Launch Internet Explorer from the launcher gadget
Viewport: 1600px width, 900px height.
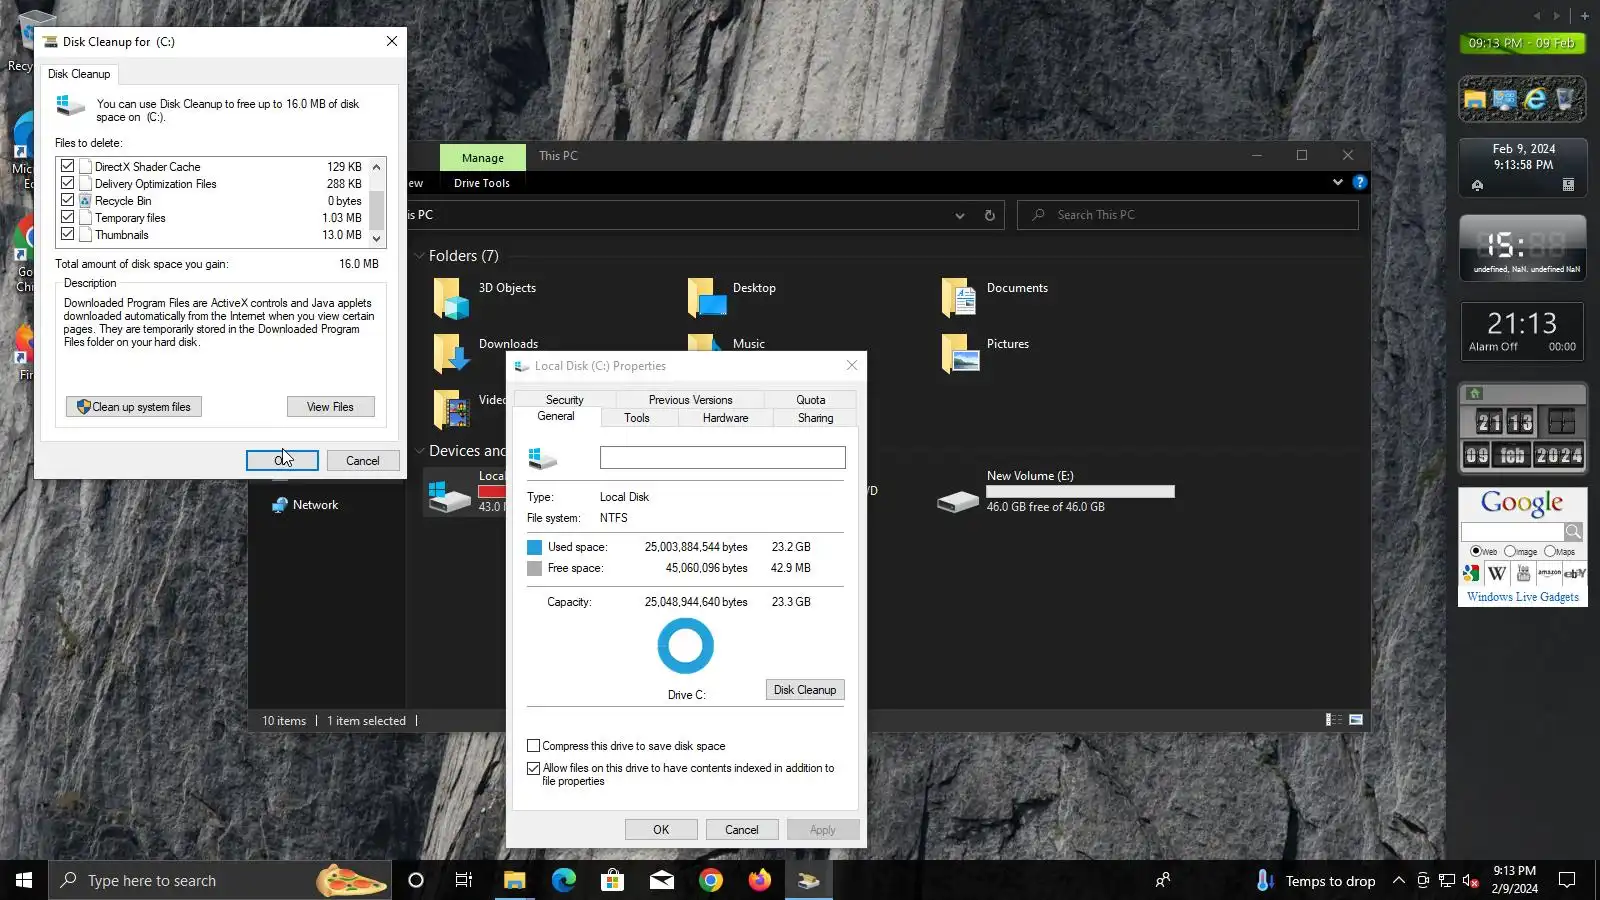[x=1535, y=99]
